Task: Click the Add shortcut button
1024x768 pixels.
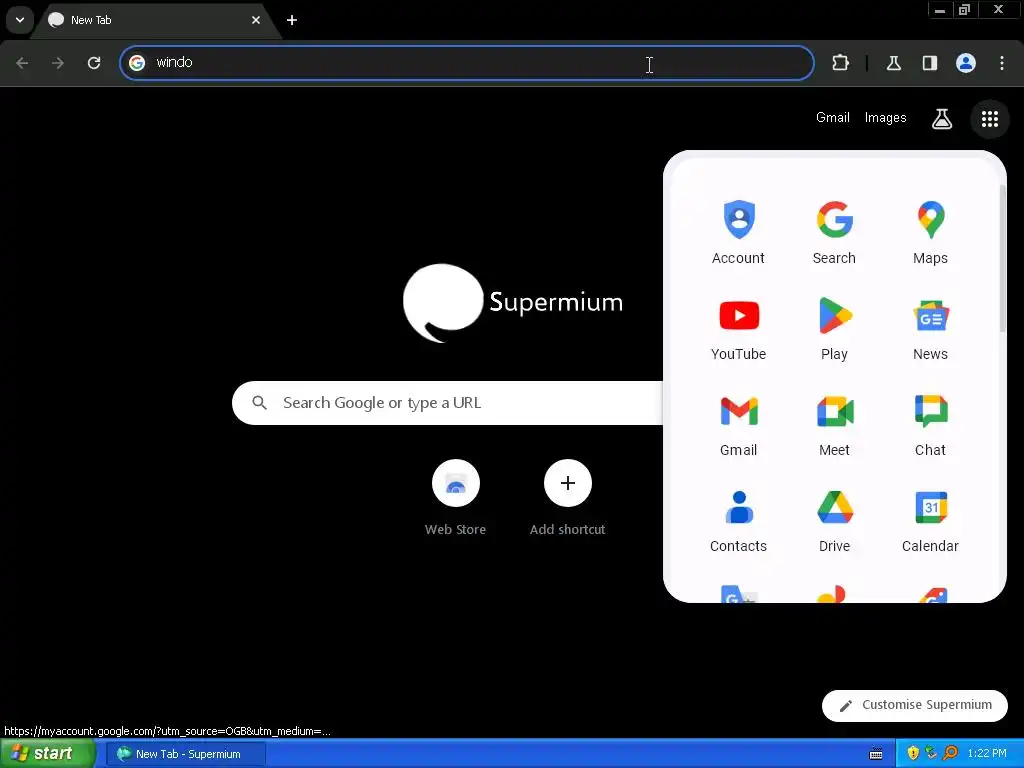Action: coord(568,498)
